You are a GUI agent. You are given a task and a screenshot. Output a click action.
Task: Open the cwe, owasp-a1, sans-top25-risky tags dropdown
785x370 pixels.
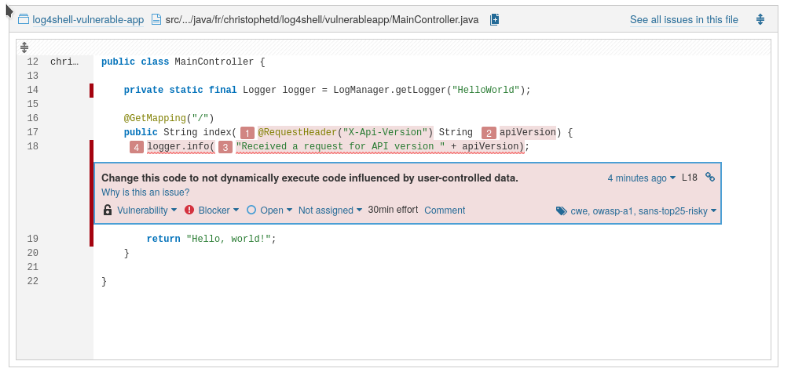[x=643, y=211]
